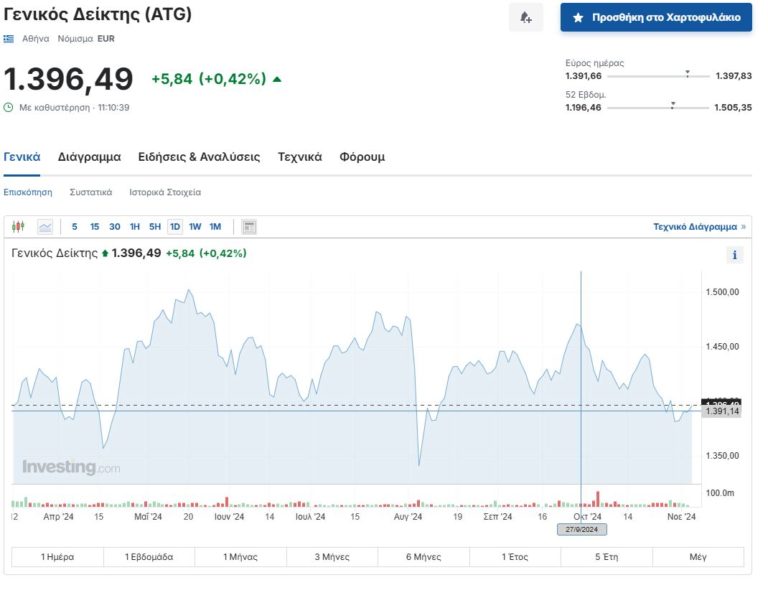Click the bell-plus create alert icon
Image resolution: width=768 pixels, height=603 pixels.
pos(526,18)
